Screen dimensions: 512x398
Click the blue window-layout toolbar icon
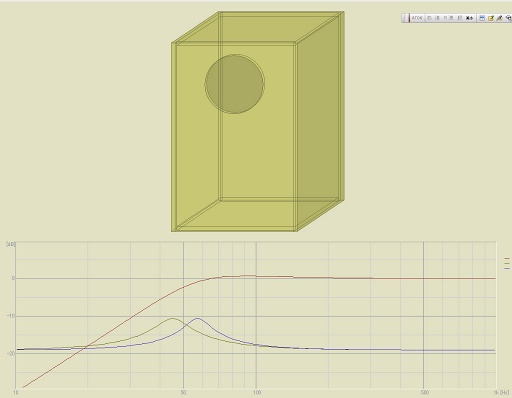point(482,18)
